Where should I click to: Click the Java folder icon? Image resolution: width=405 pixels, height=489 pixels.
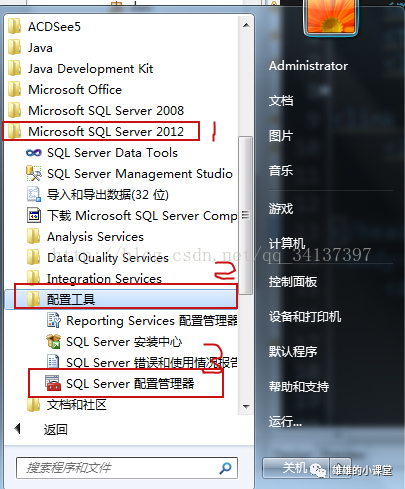point(14,47)
